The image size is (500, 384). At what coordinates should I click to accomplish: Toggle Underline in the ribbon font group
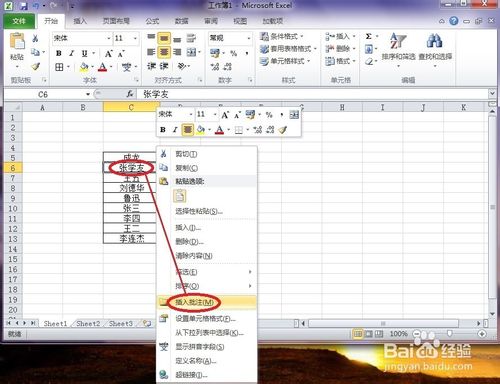(85, 53)
